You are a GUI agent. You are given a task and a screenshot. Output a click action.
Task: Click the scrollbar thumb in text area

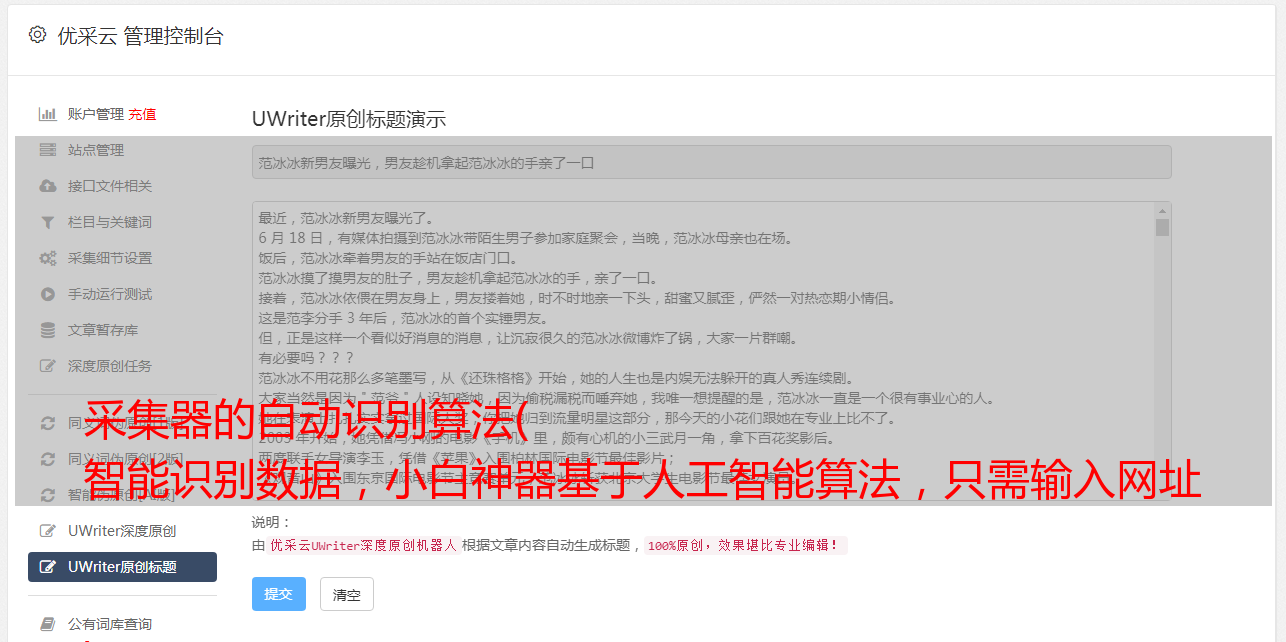tap(1162, 228)
